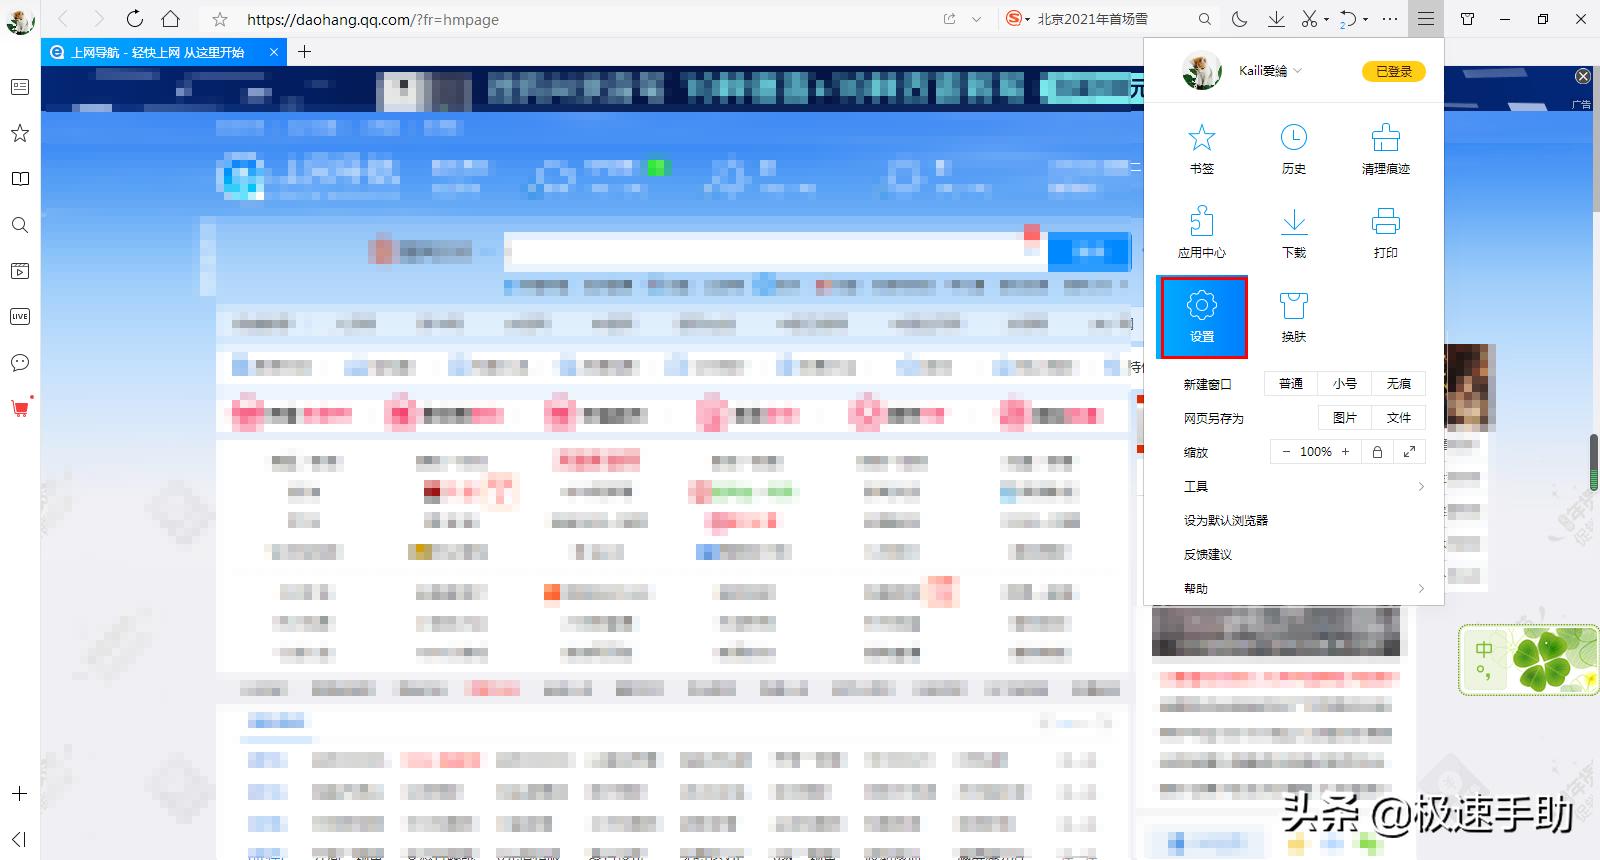
Task: Click the refresh page icon
Action: (134, 19)
